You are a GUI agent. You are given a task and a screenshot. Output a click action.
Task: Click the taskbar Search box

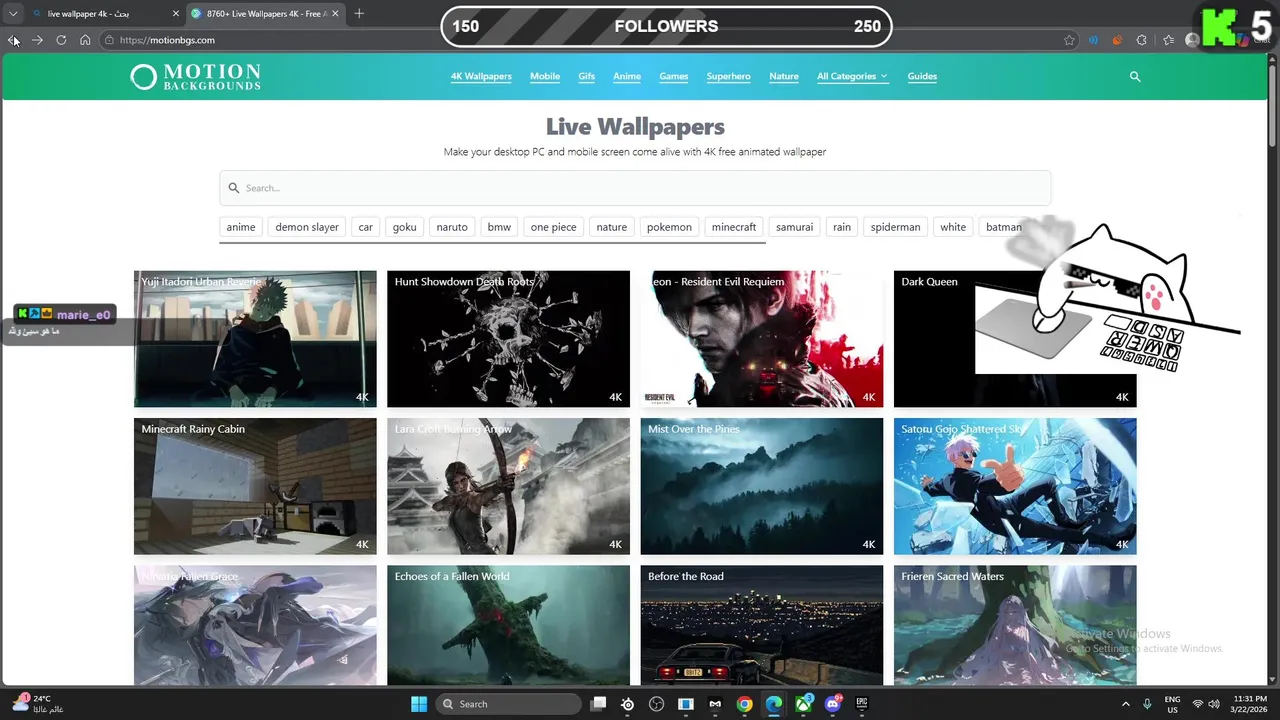508,704
